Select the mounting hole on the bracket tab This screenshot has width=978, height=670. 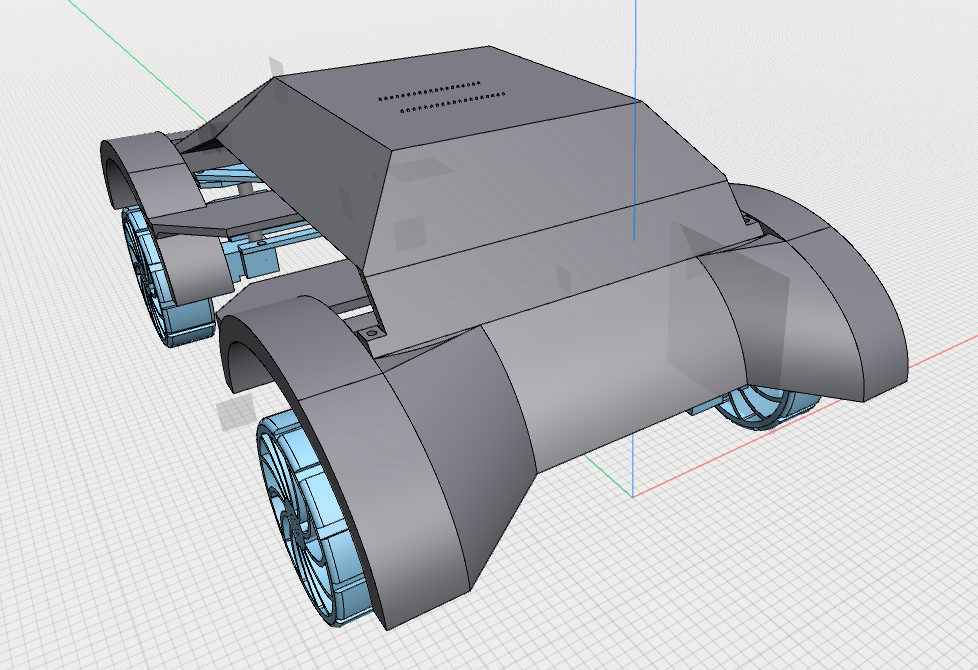[372, 330]
